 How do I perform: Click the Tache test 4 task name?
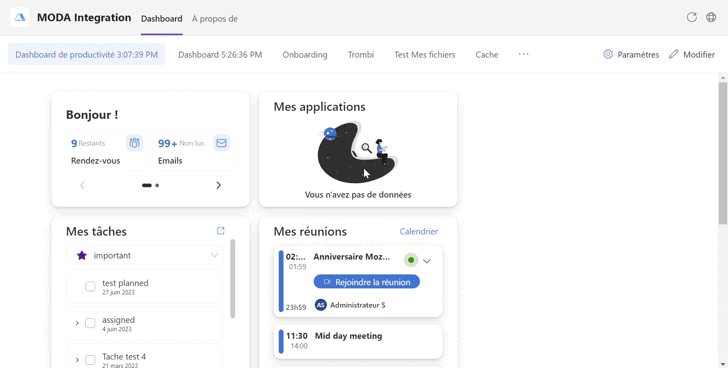(124, 356)
